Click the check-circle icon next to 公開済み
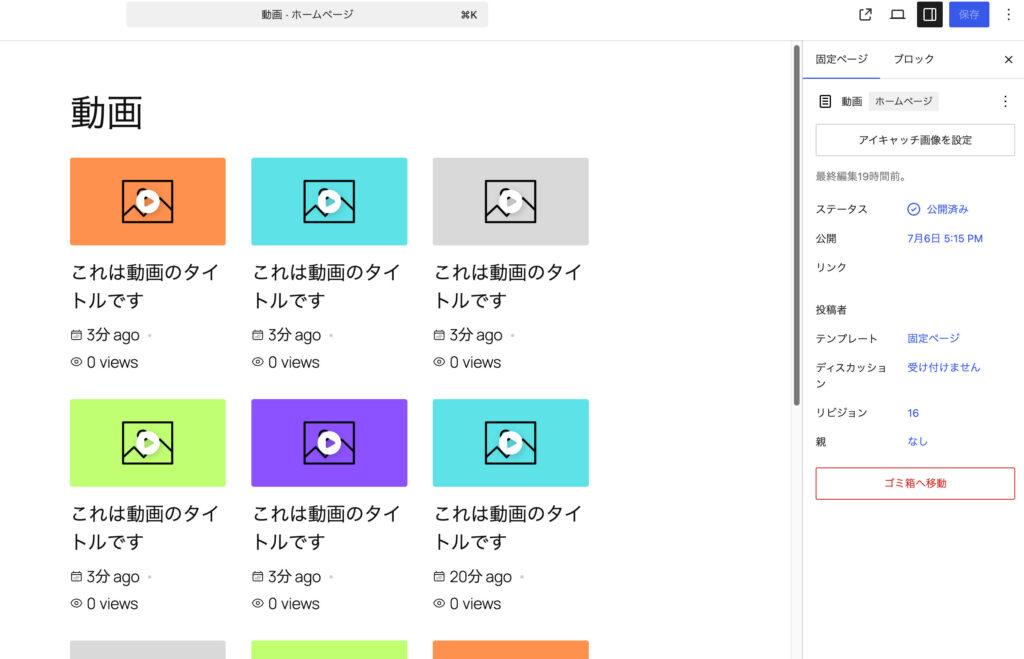The width and height of the screenshot is (1024, 659). [x=913, y=209]
